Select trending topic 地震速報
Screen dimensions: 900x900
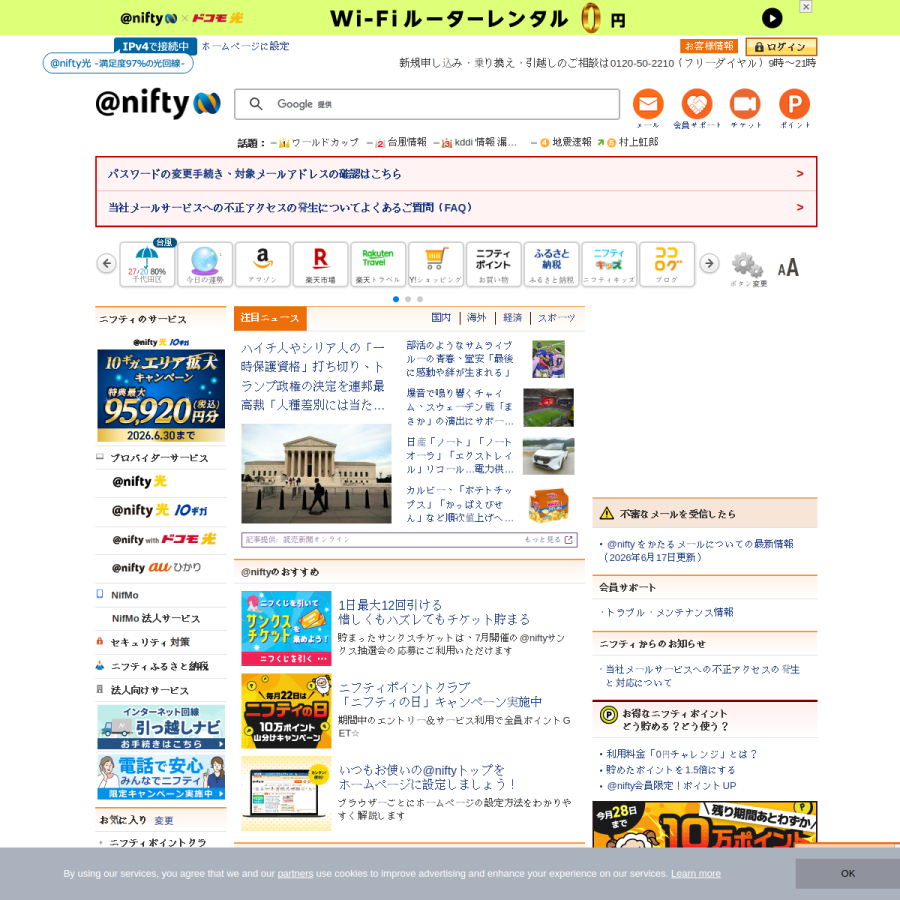click(572, 142)
